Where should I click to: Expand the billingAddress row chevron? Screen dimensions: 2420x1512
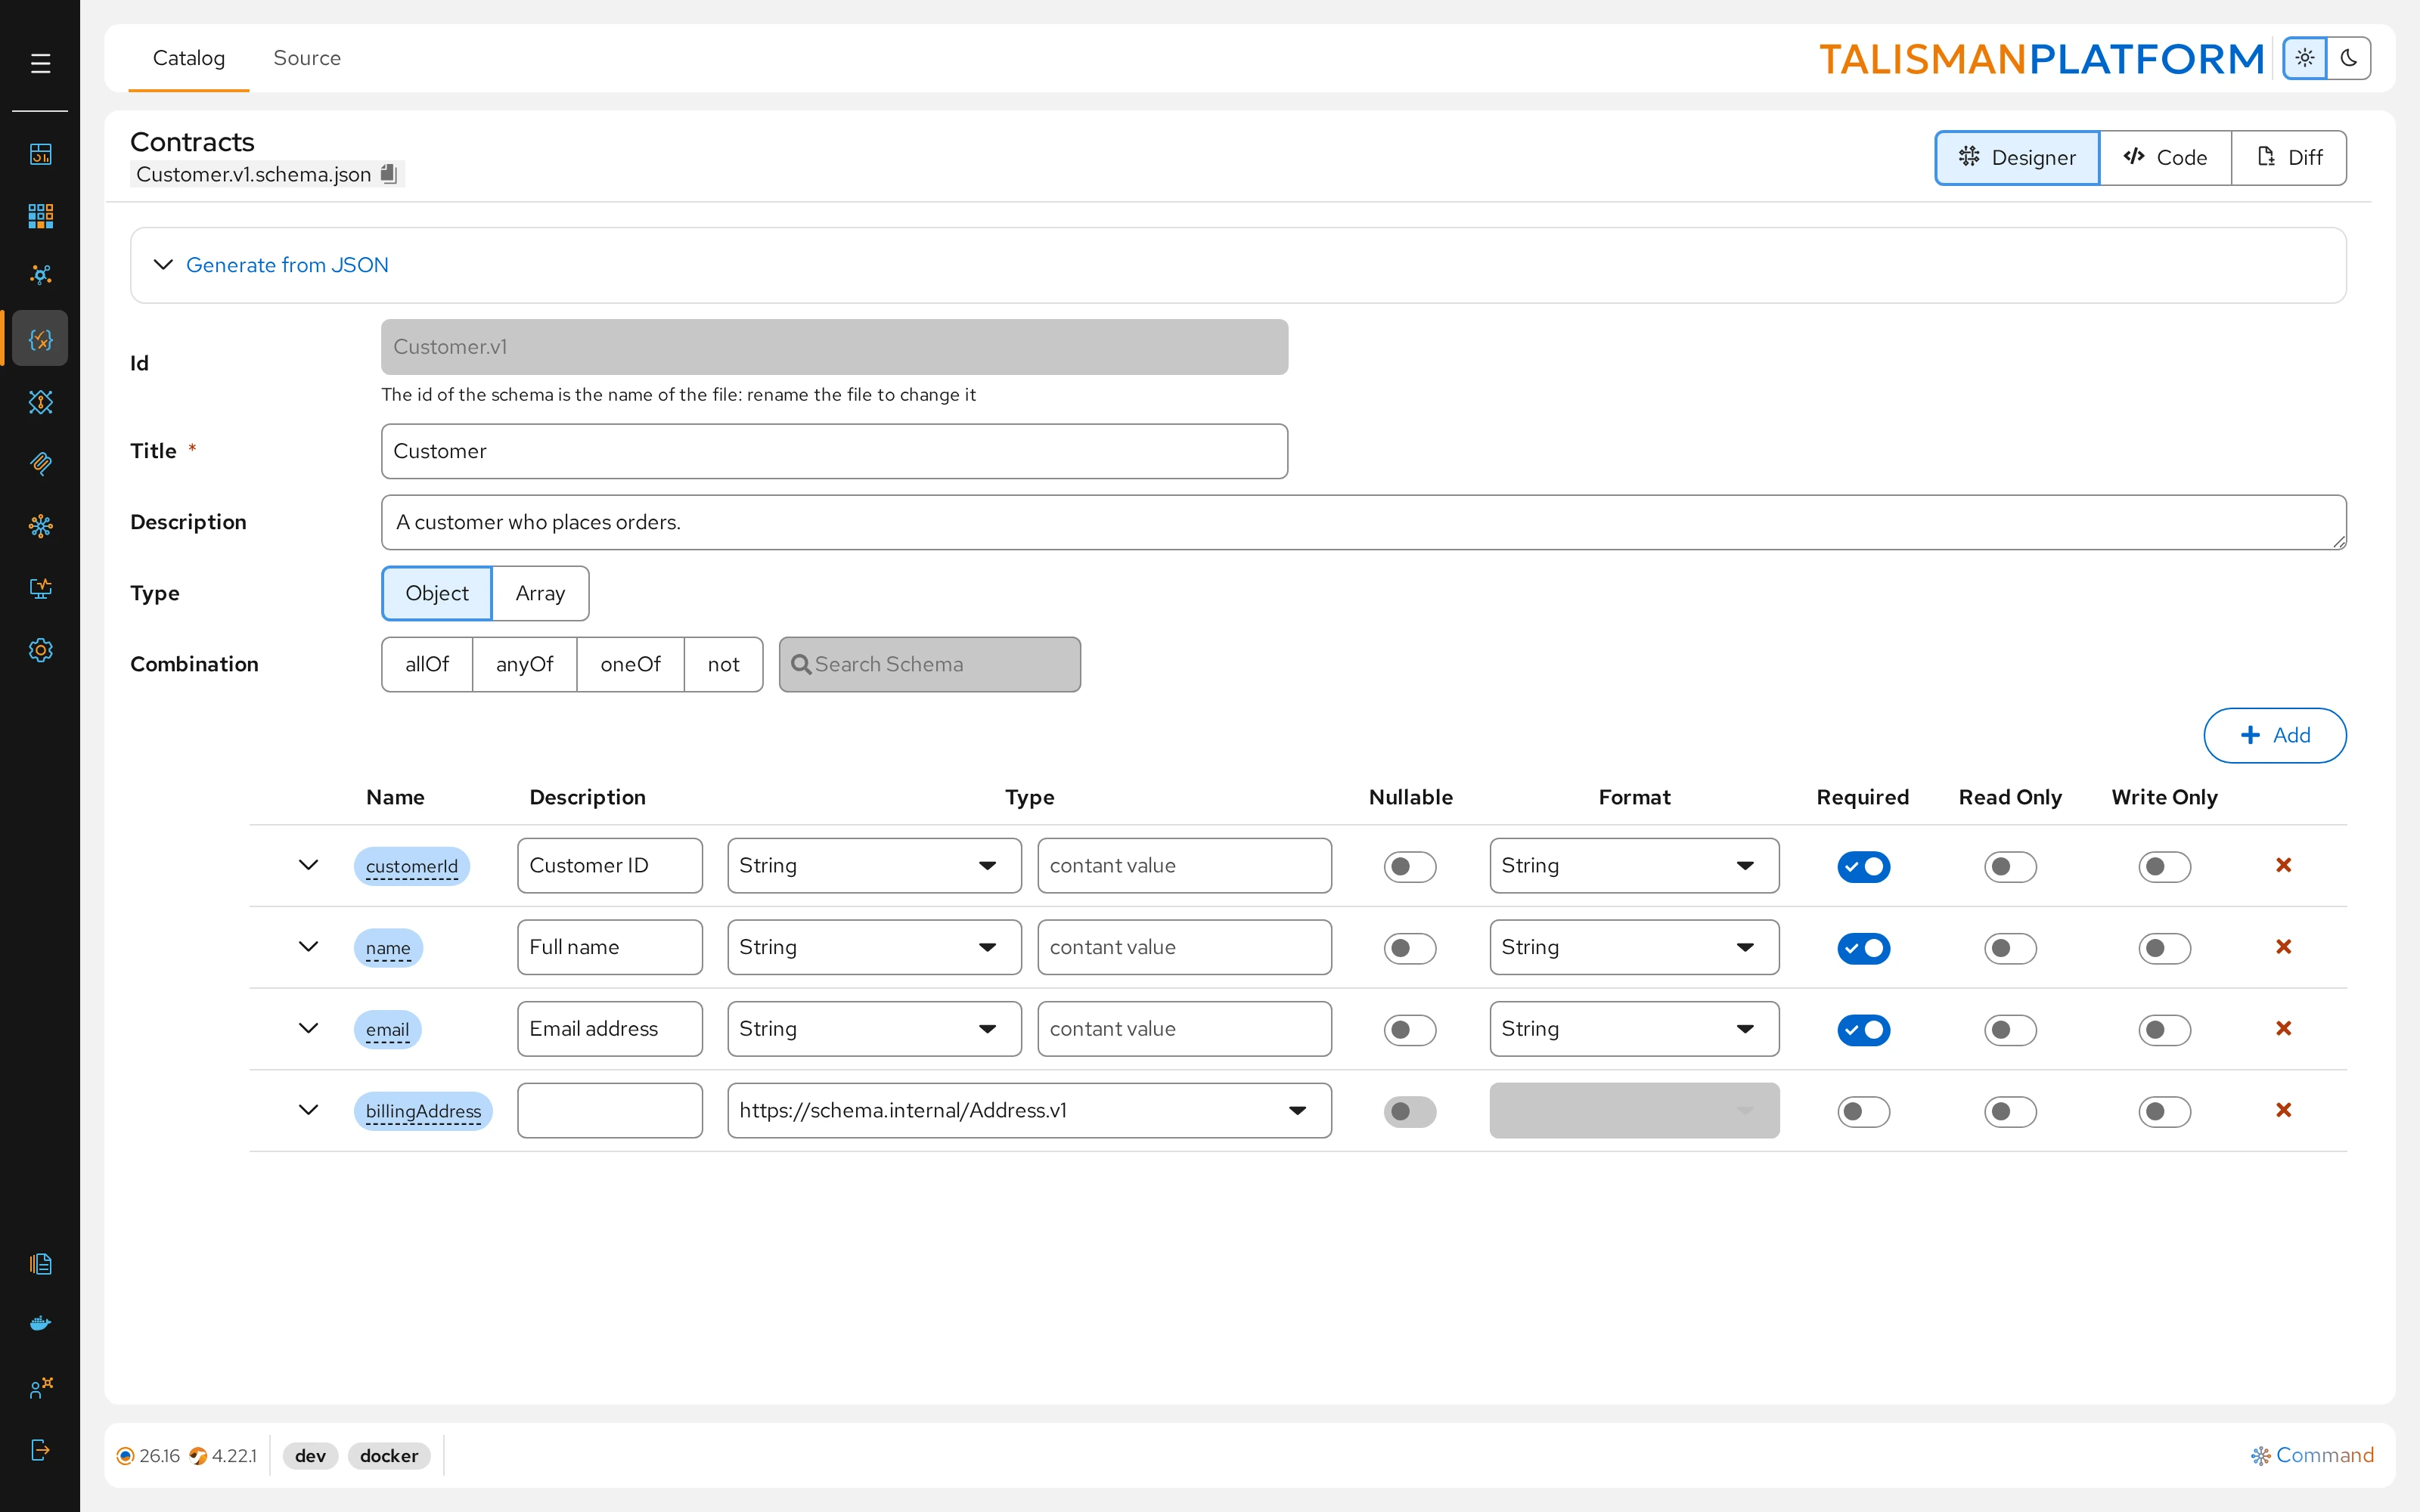coord(308,1110)
